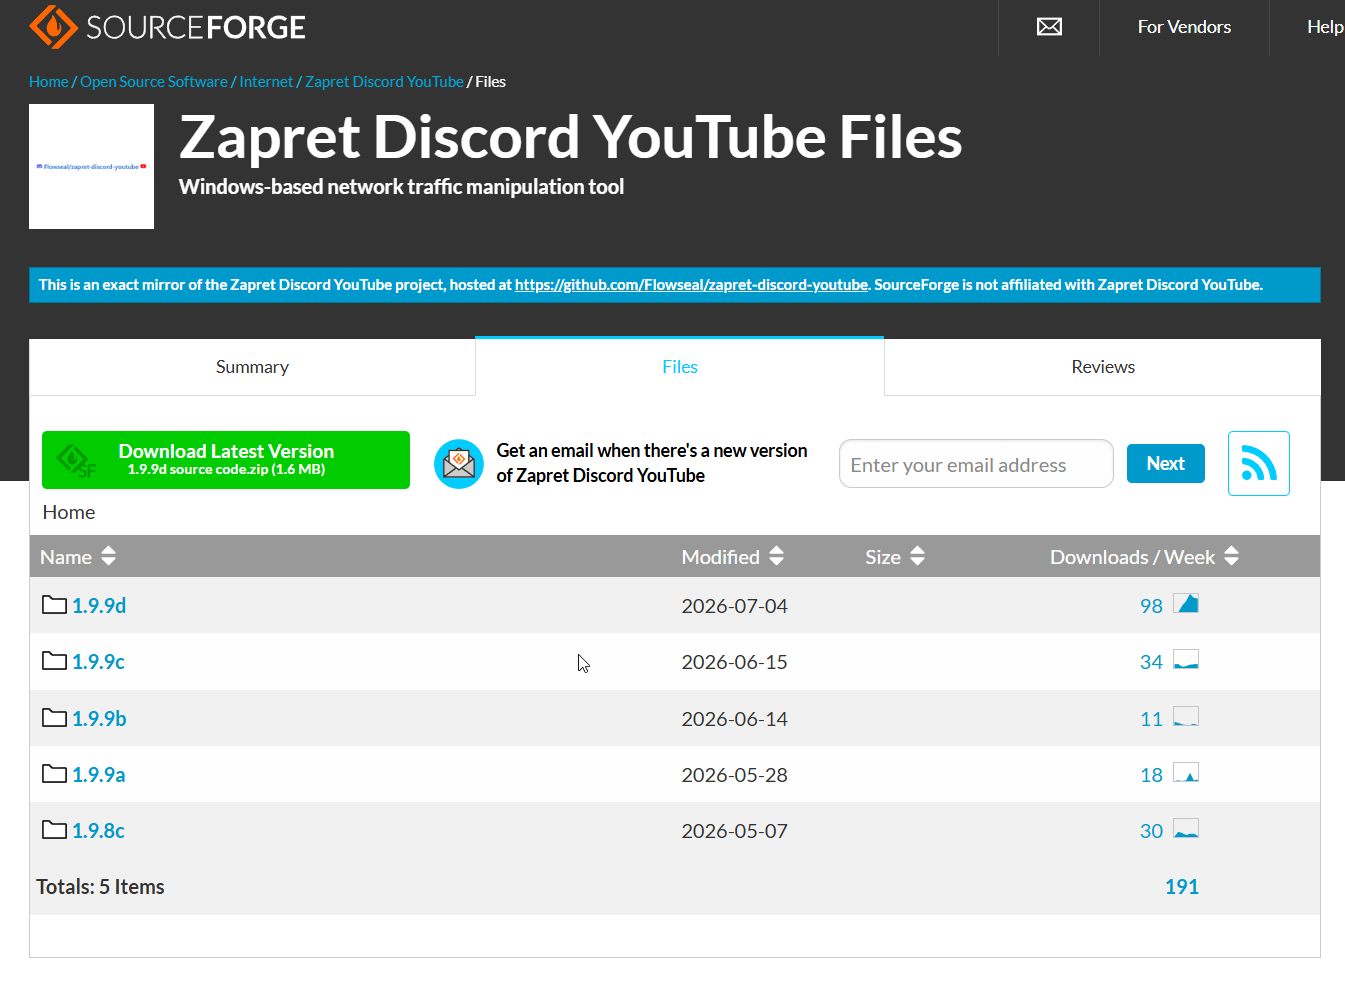The image size is (1345, 991).
Task: Click Download Latest Version button
Action: (226, 460)
